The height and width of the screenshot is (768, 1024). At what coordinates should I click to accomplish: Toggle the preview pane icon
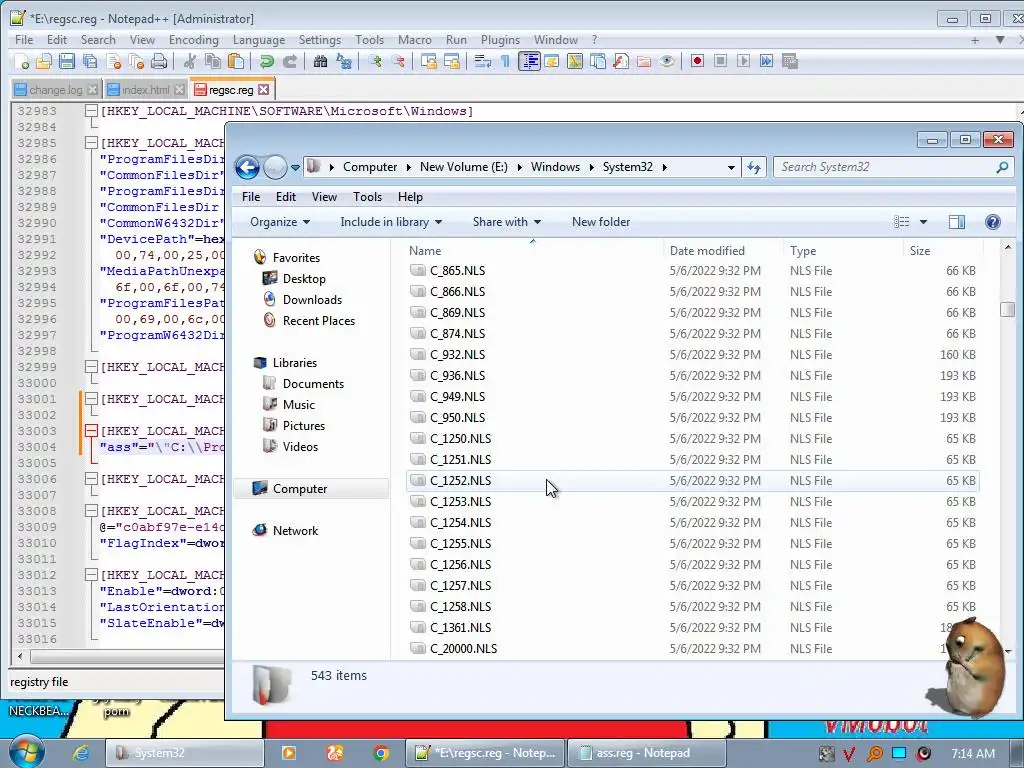click(957, 222)
